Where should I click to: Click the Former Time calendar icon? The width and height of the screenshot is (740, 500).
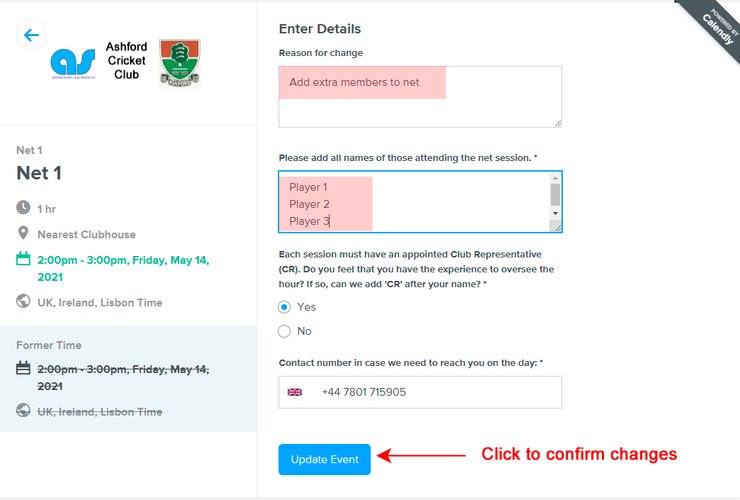coord(23,368)
